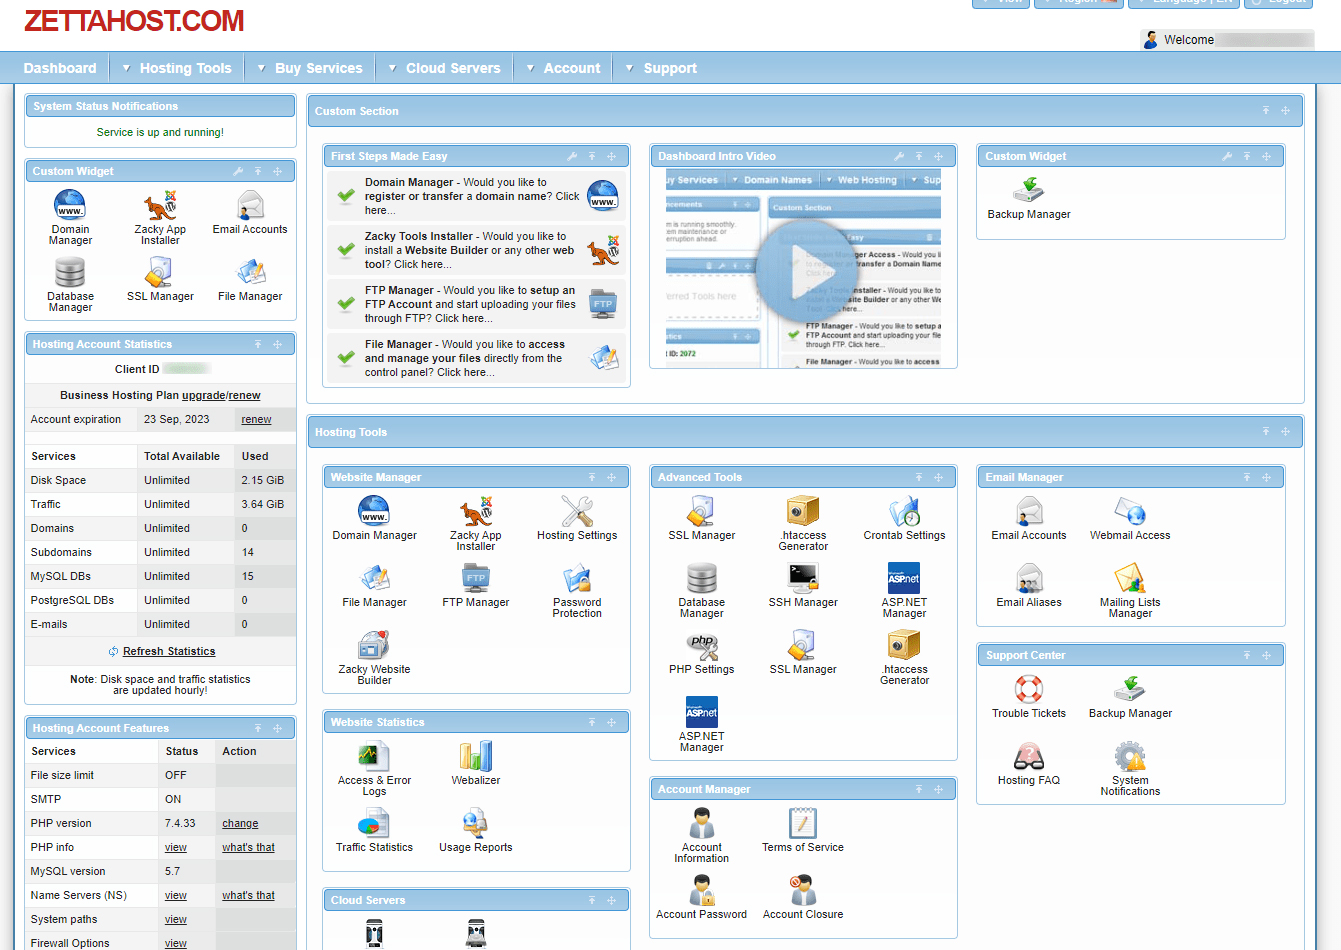Open Backup Manager in the Custom Section widget

(1029, 198)
